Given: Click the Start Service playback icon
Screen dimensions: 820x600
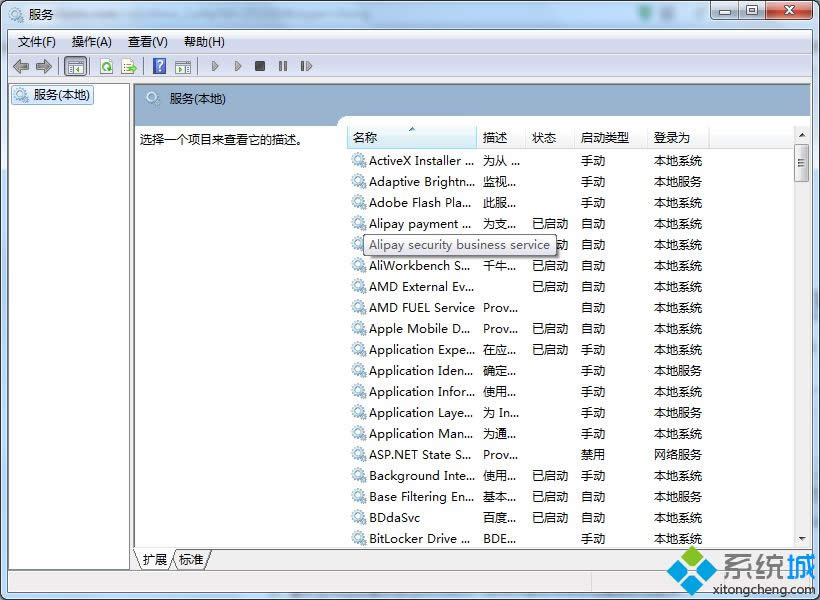Looking at the screenshot, I should click(215, 66).
